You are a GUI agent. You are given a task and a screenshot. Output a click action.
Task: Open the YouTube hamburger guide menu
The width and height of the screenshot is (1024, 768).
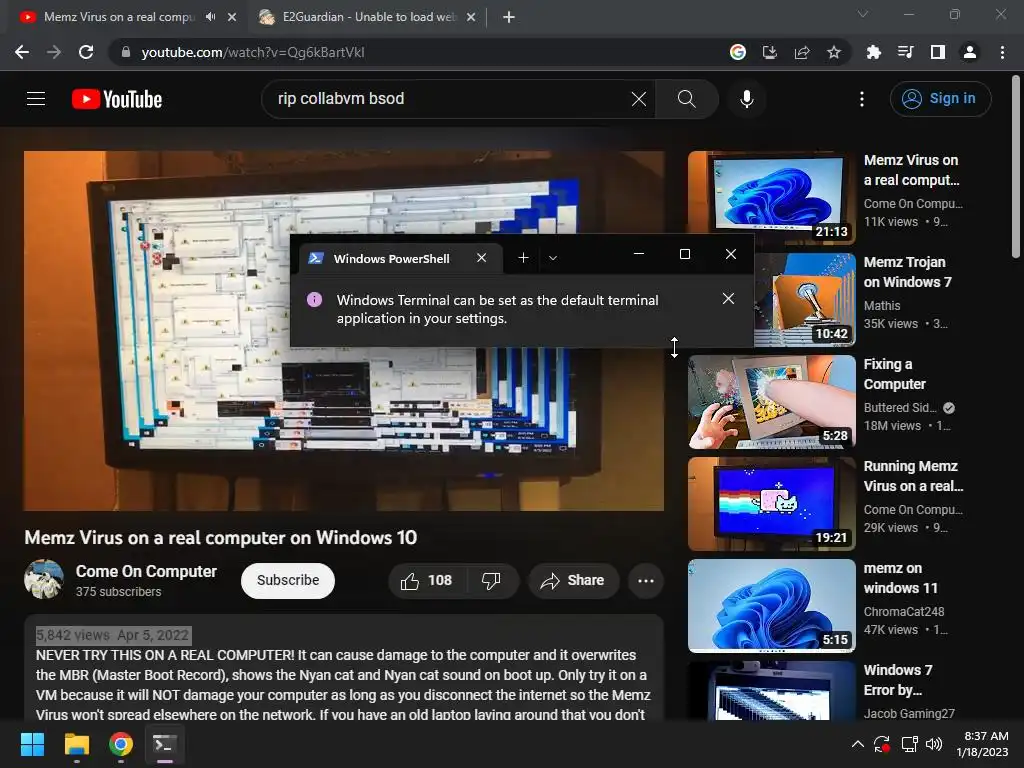(36, 99)
